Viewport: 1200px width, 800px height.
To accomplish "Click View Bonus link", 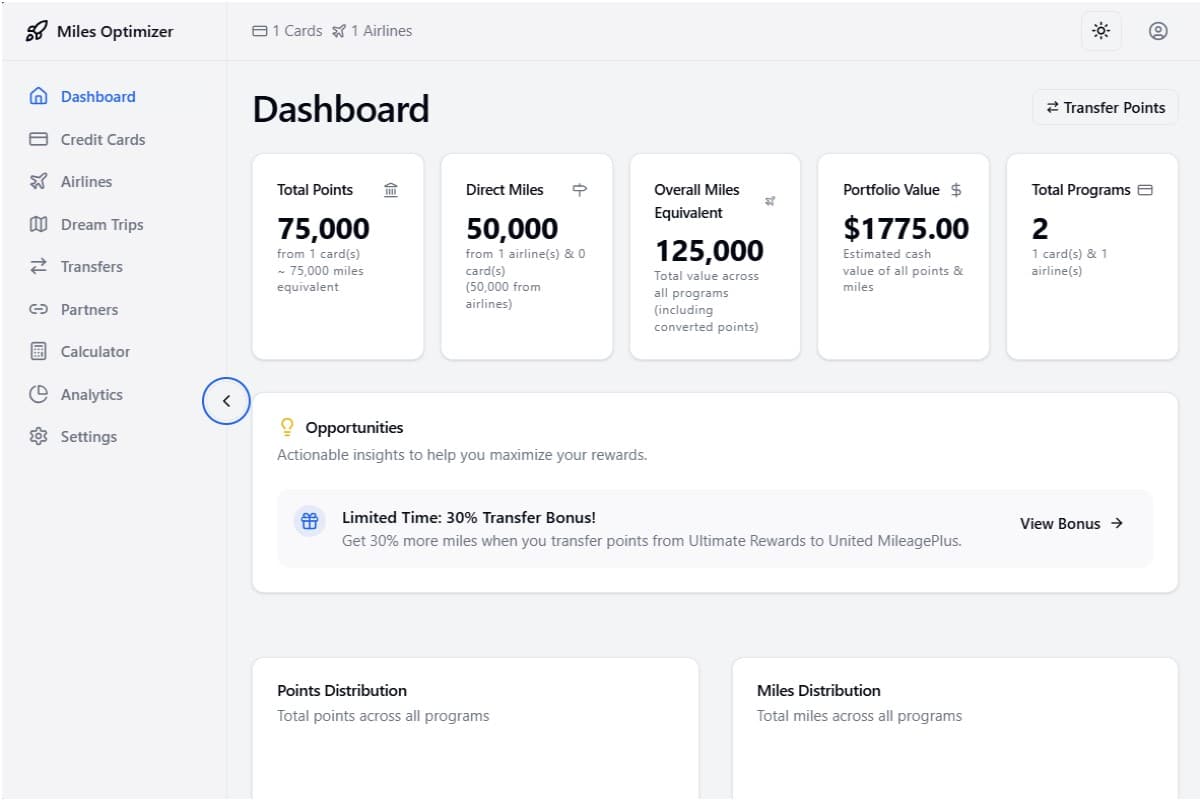I will (1071, 523).
